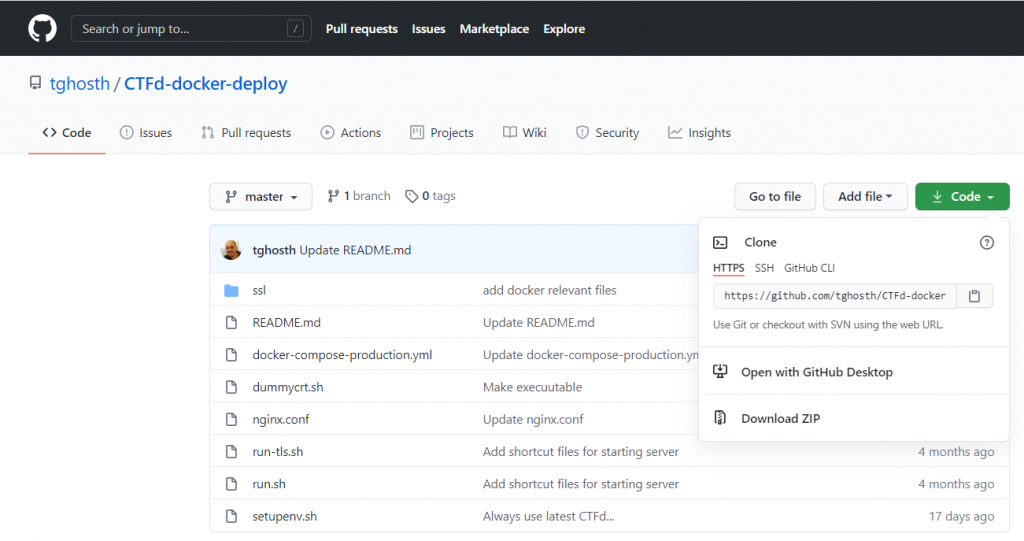
Task: Click the tghosth avatar thumbnail
Action: (x=231, y=250)
